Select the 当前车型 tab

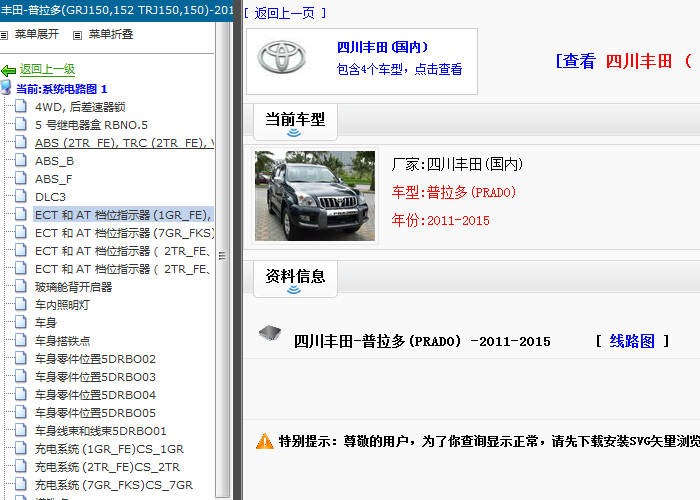click(x=295, y=122)
